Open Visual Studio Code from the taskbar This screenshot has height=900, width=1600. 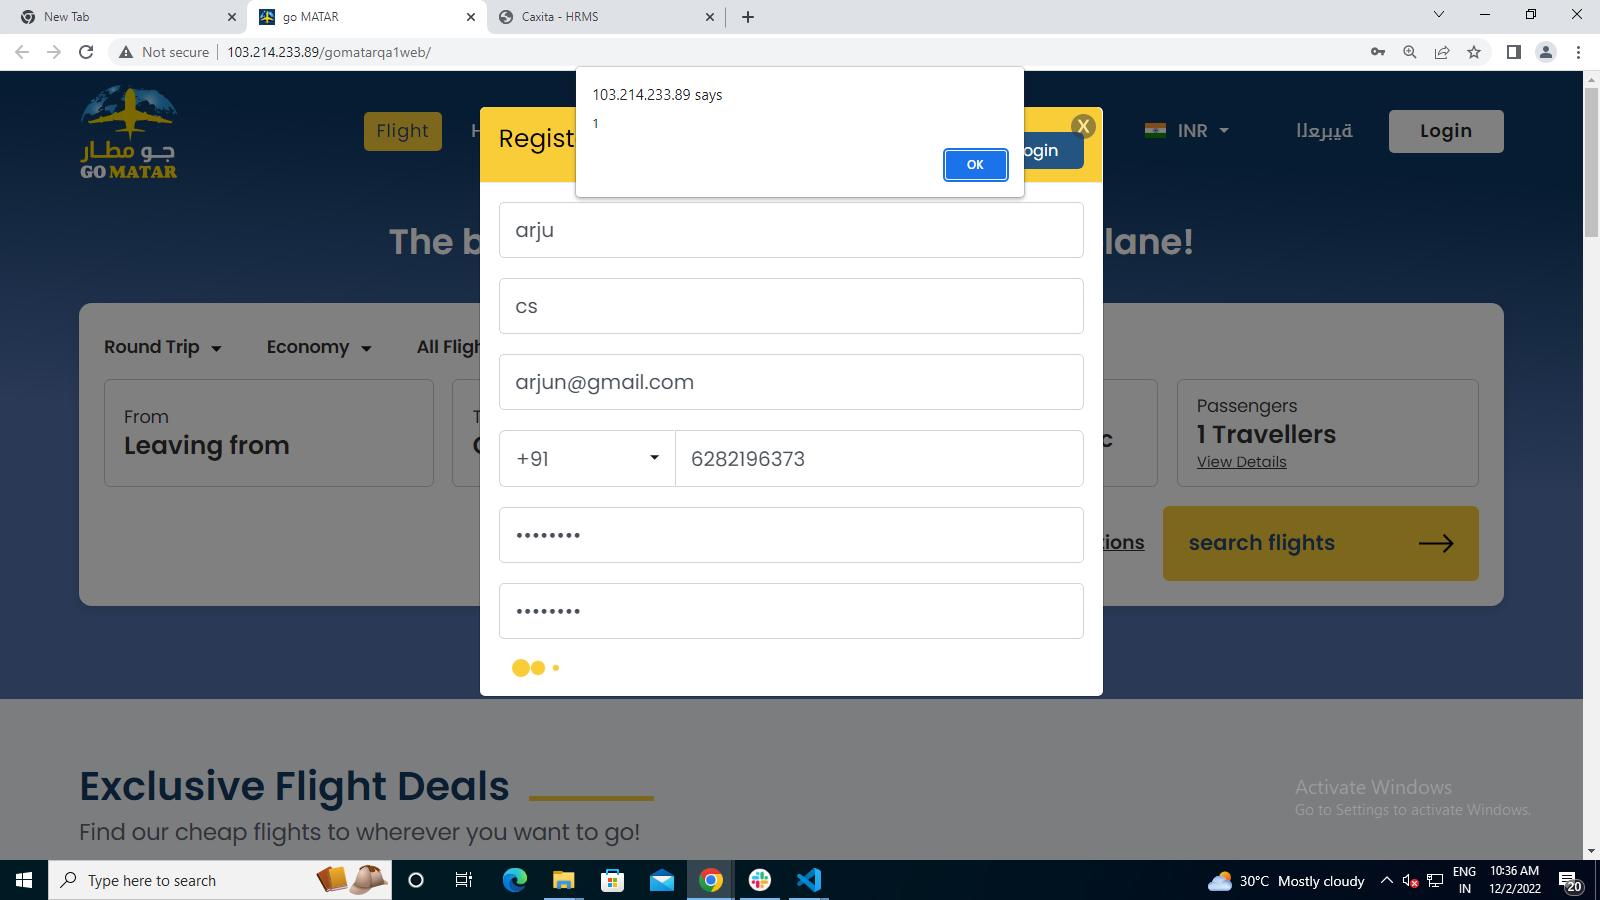pyautogui.click(x=808, y=880)
